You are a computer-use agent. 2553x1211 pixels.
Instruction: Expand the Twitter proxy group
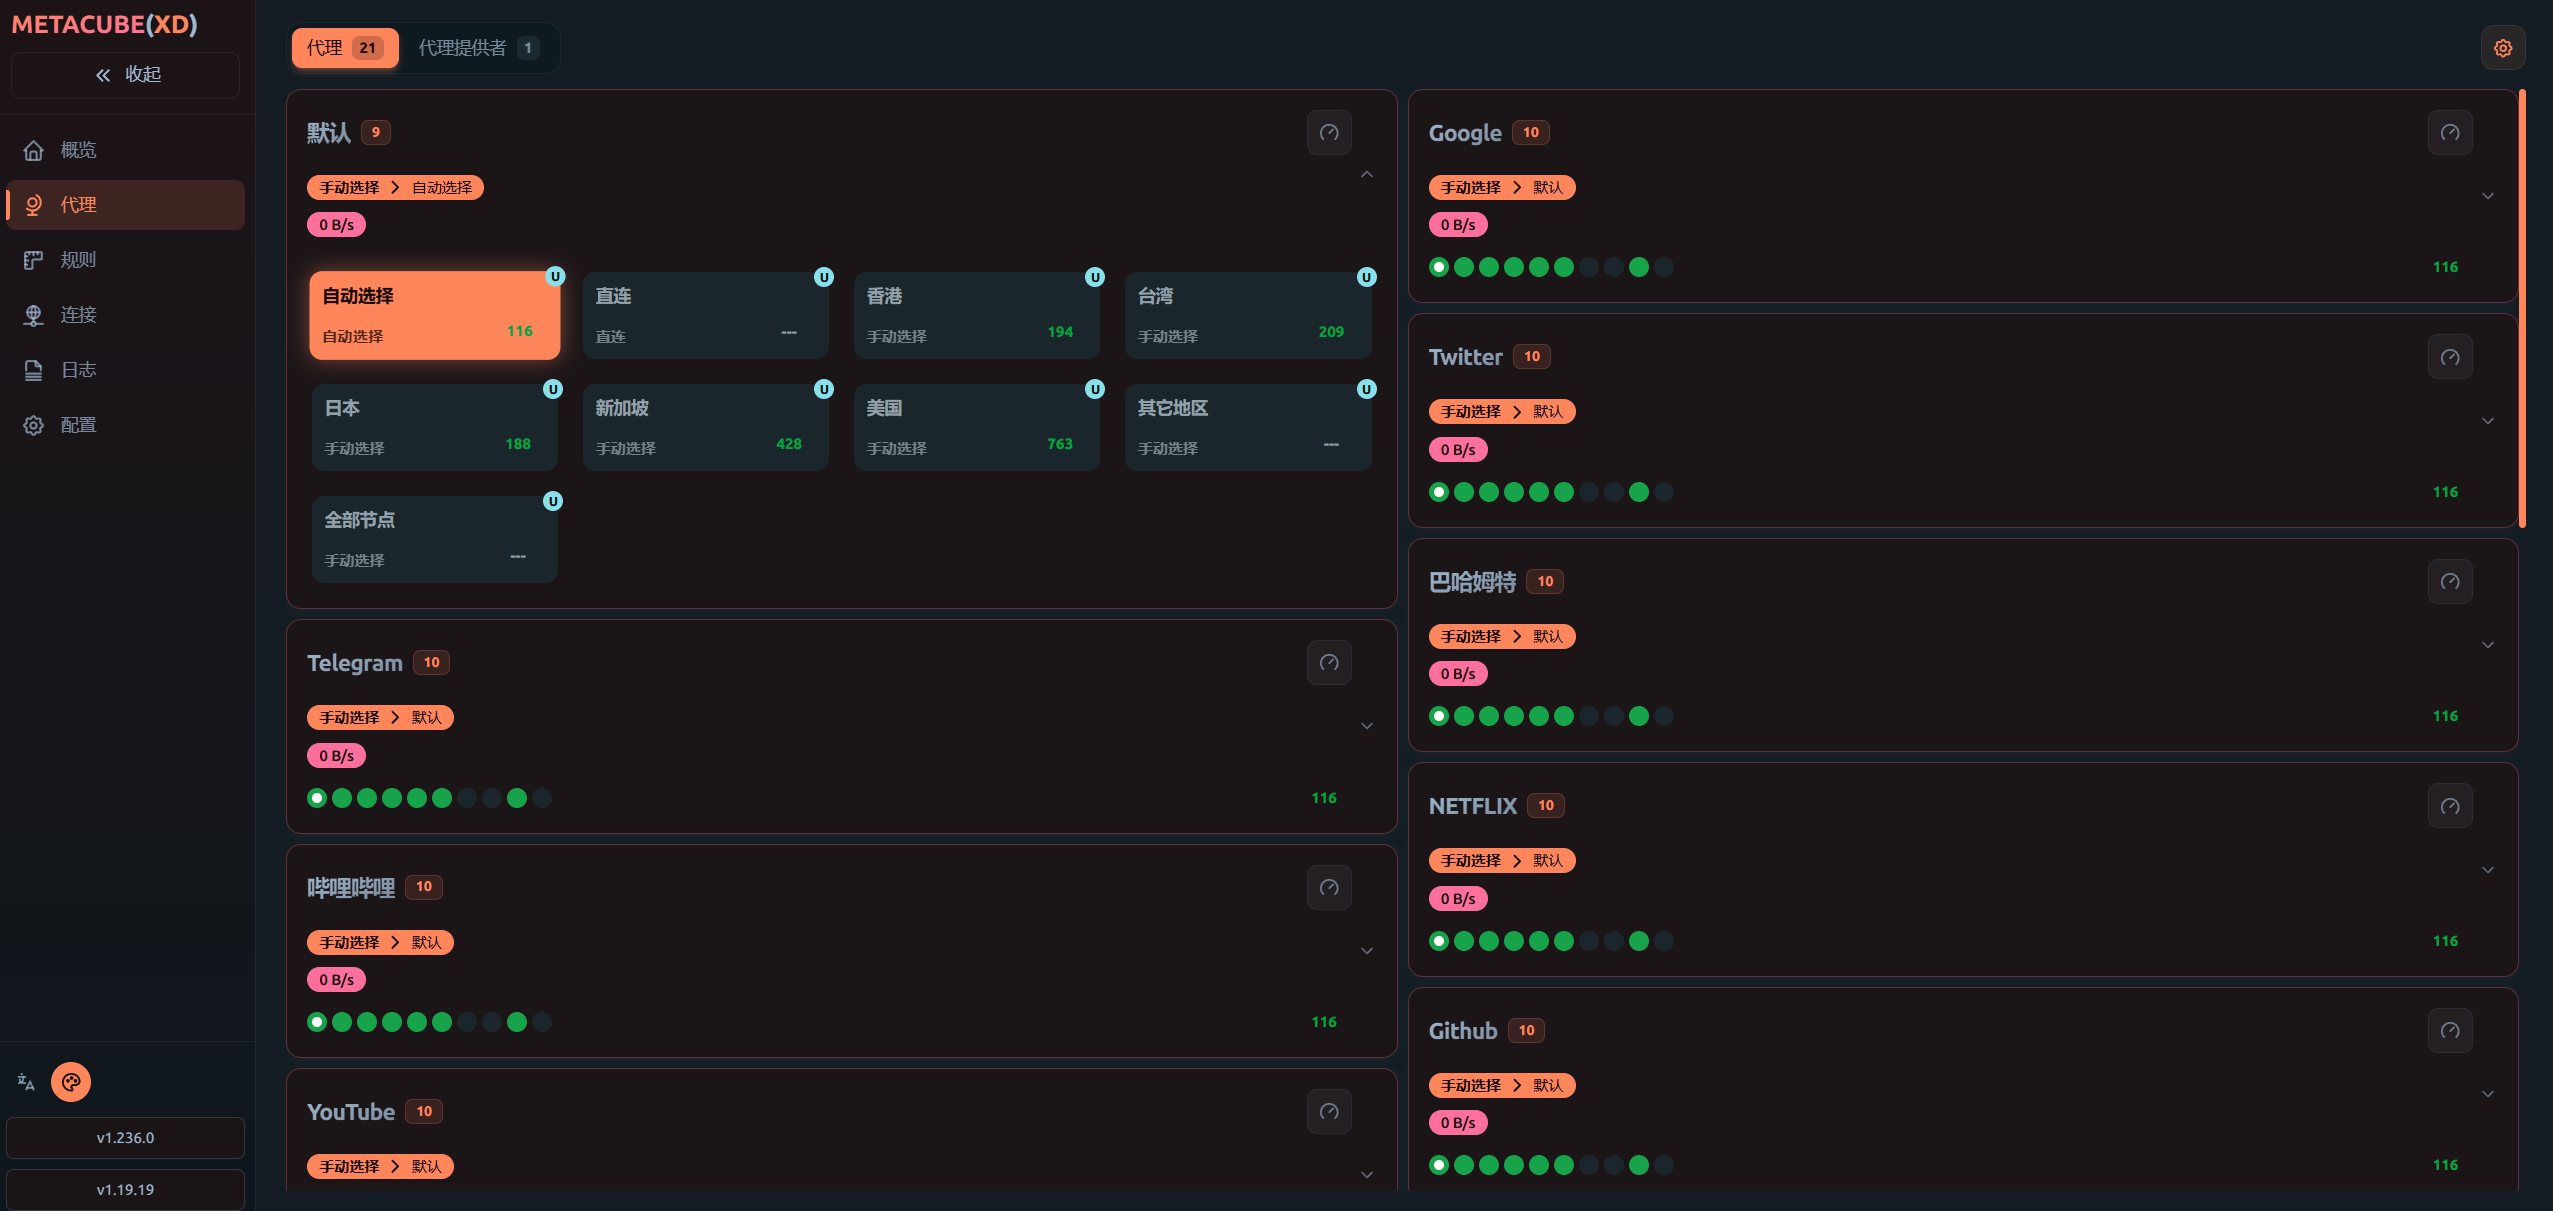coord(2487,421)
